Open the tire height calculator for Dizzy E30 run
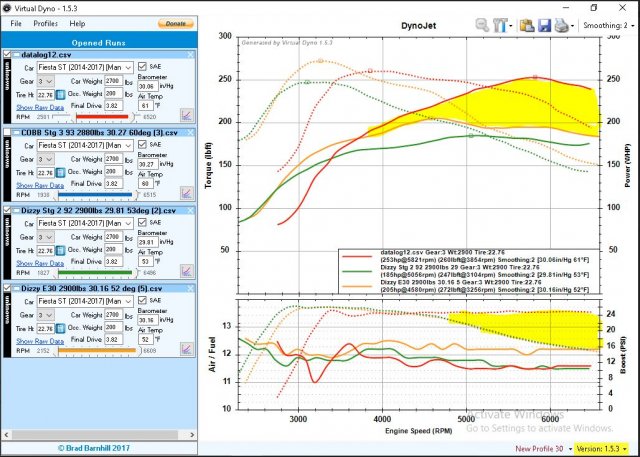This screenshot has width=640, height=457. tap(60, 328)
